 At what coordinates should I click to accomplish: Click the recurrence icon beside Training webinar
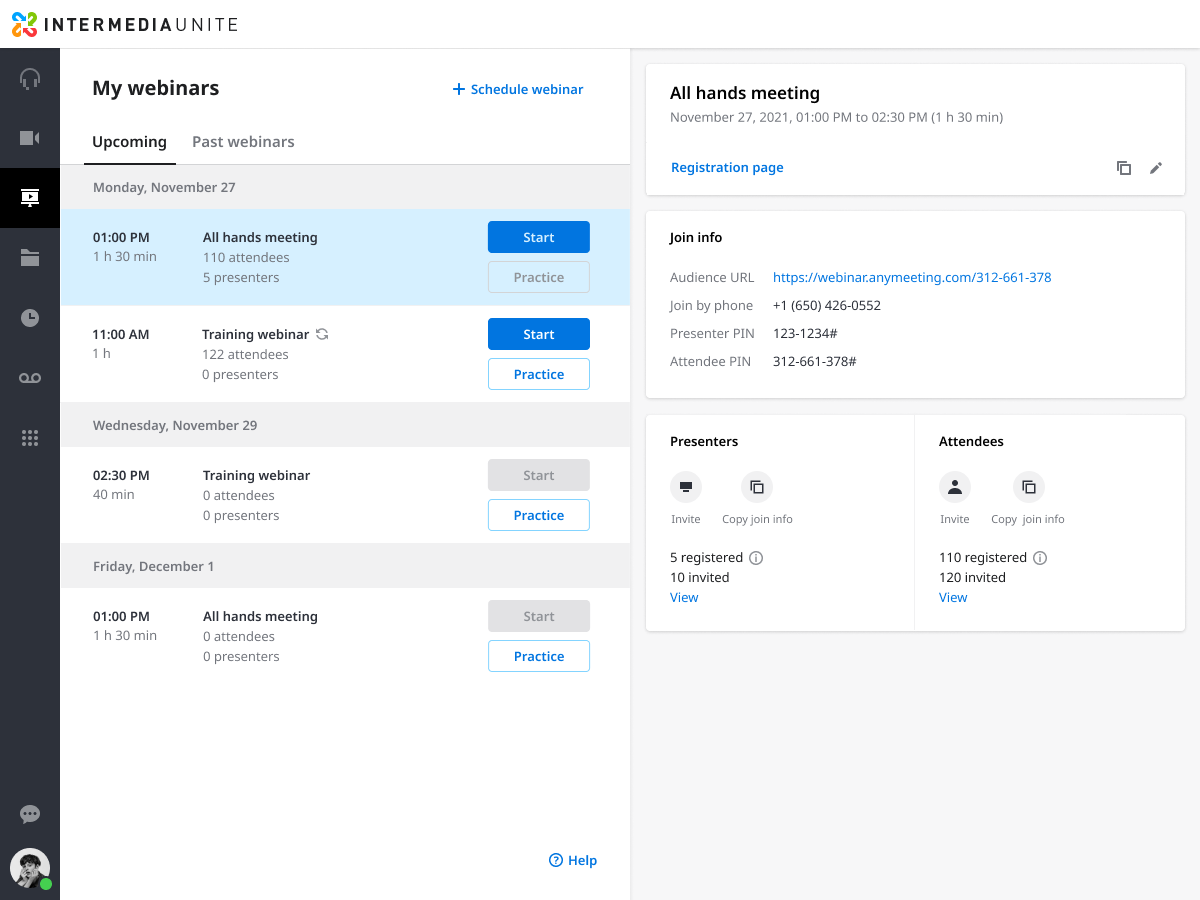coord(324,334)
